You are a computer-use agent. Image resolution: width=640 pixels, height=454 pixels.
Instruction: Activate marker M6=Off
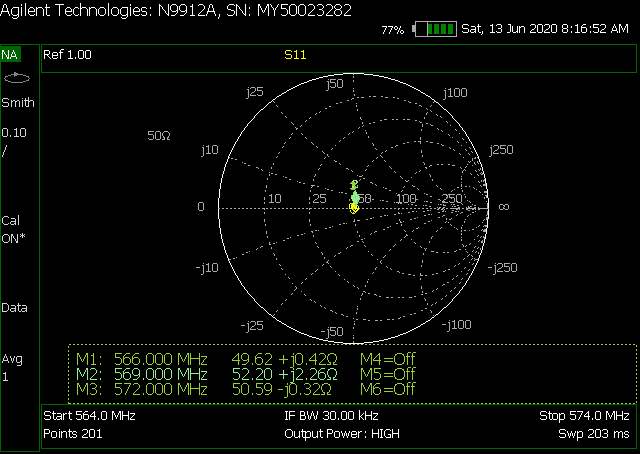(387, 389)
